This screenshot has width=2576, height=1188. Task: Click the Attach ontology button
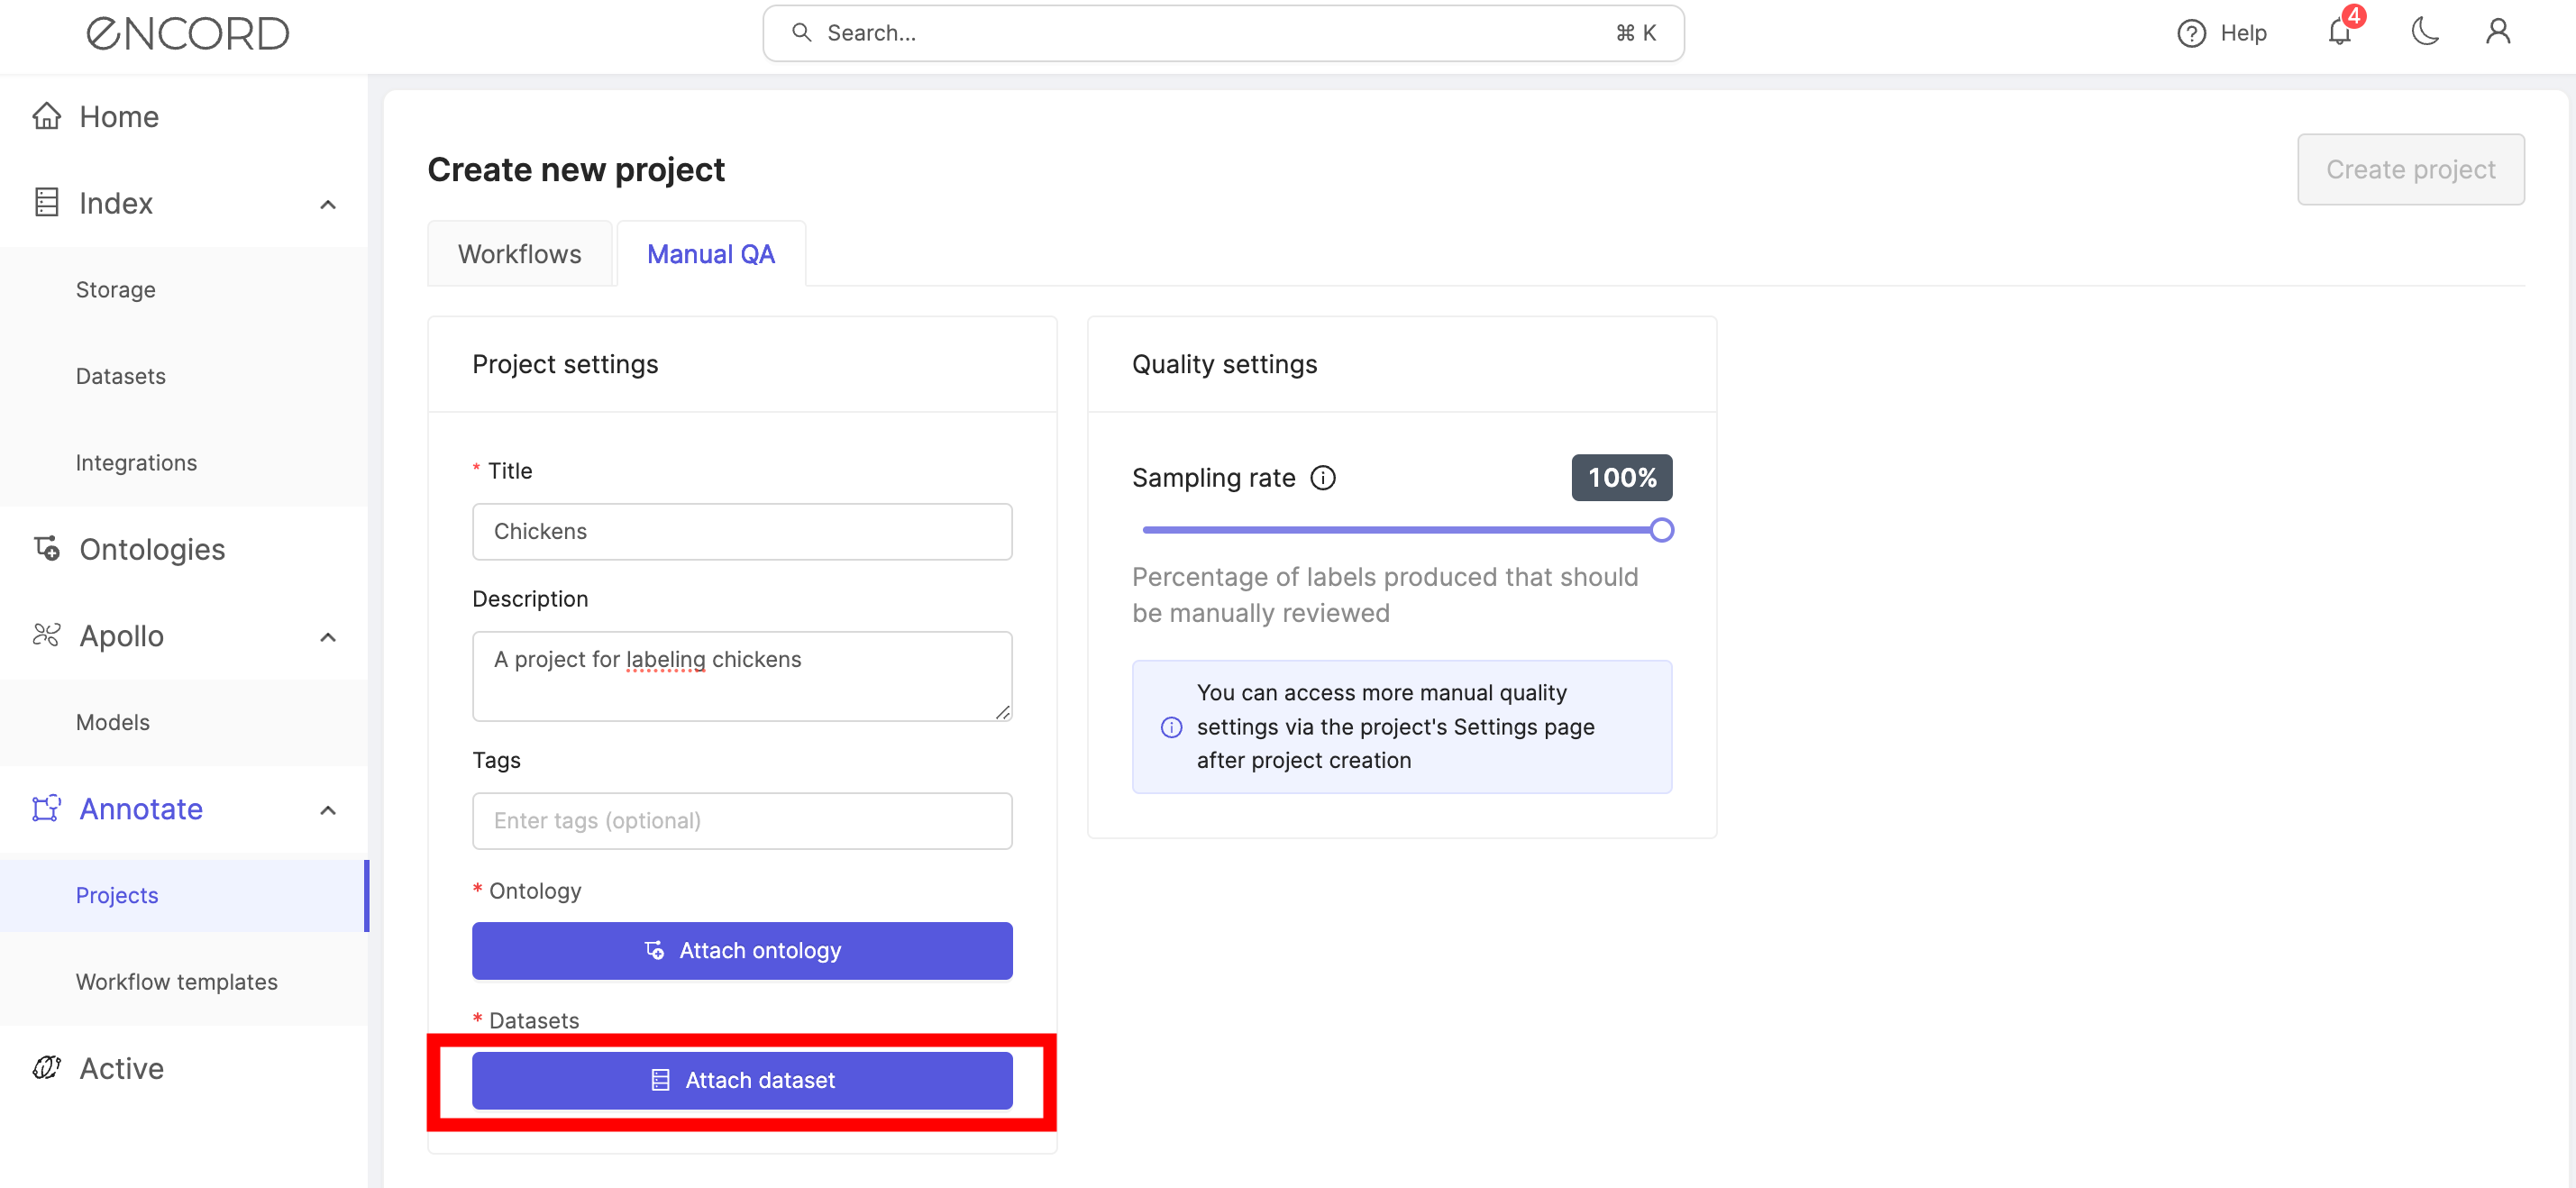pos(742,950)
